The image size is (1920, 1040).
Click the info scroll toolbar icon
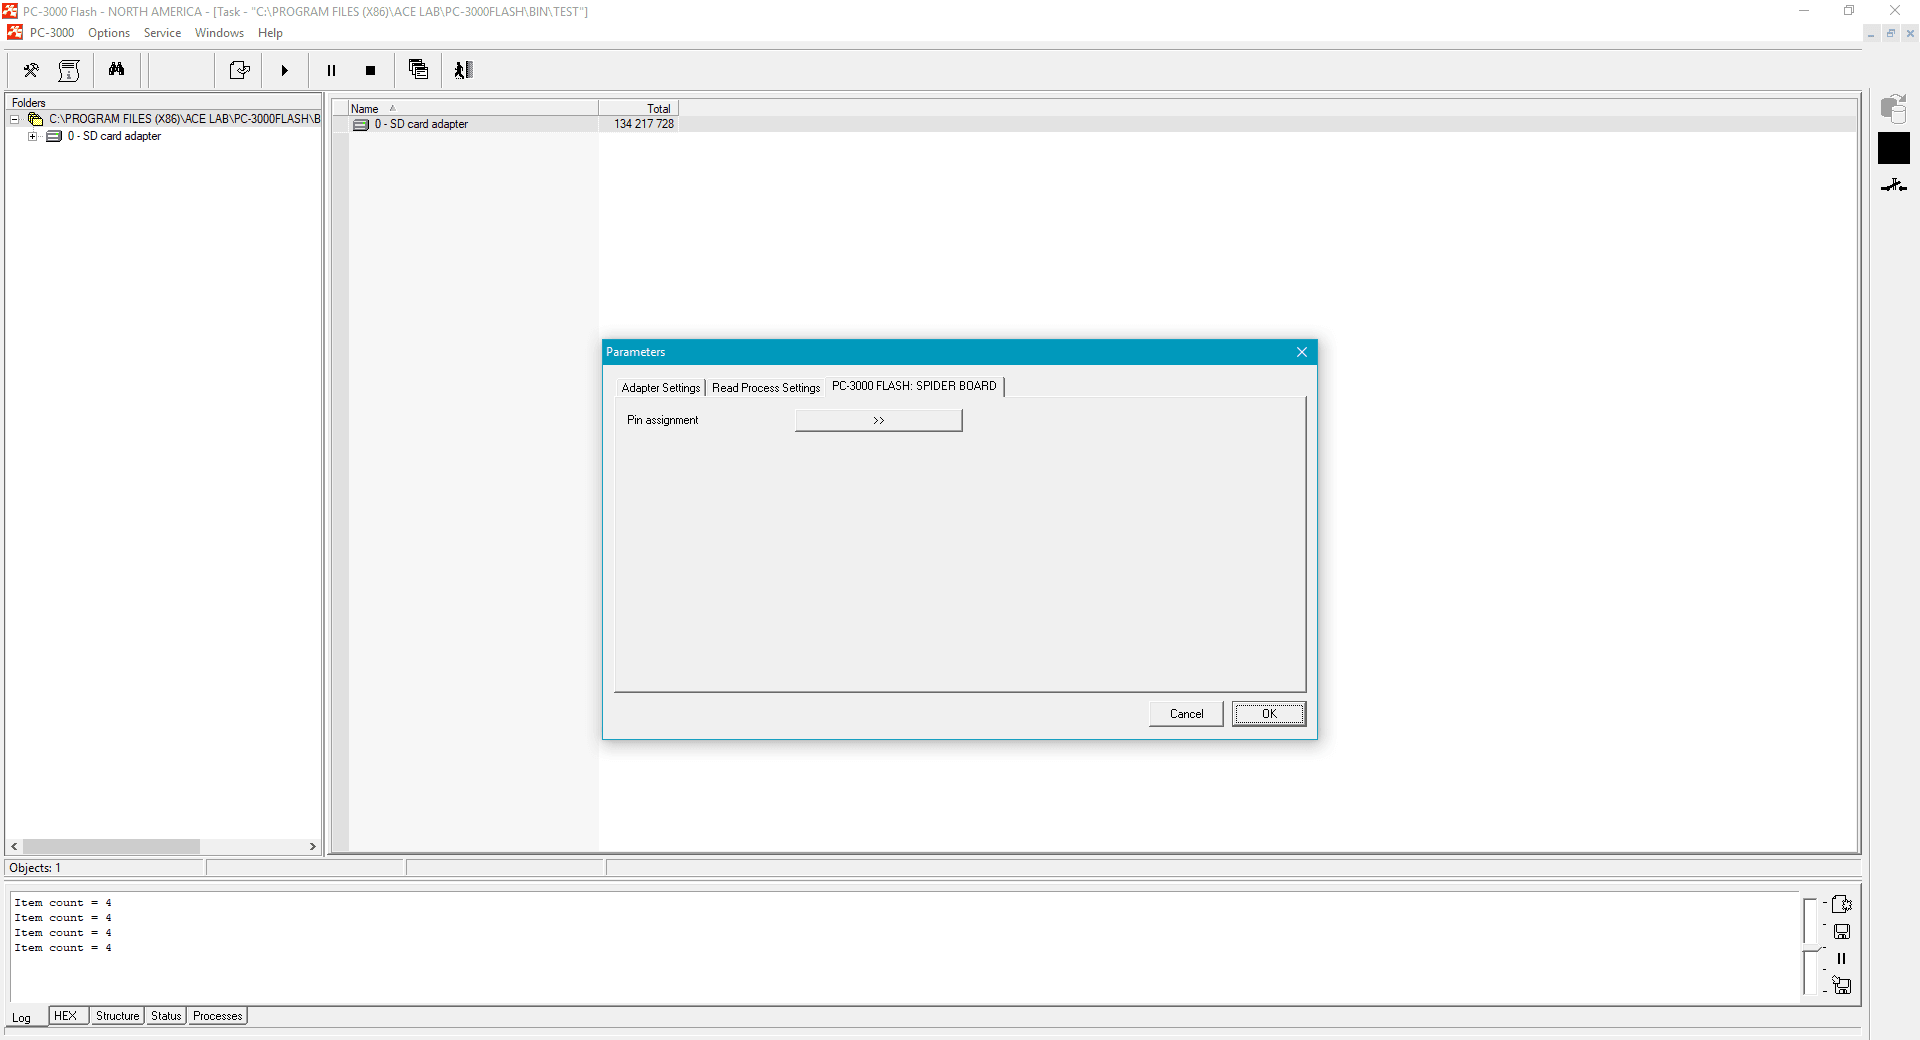coord(69,70)
